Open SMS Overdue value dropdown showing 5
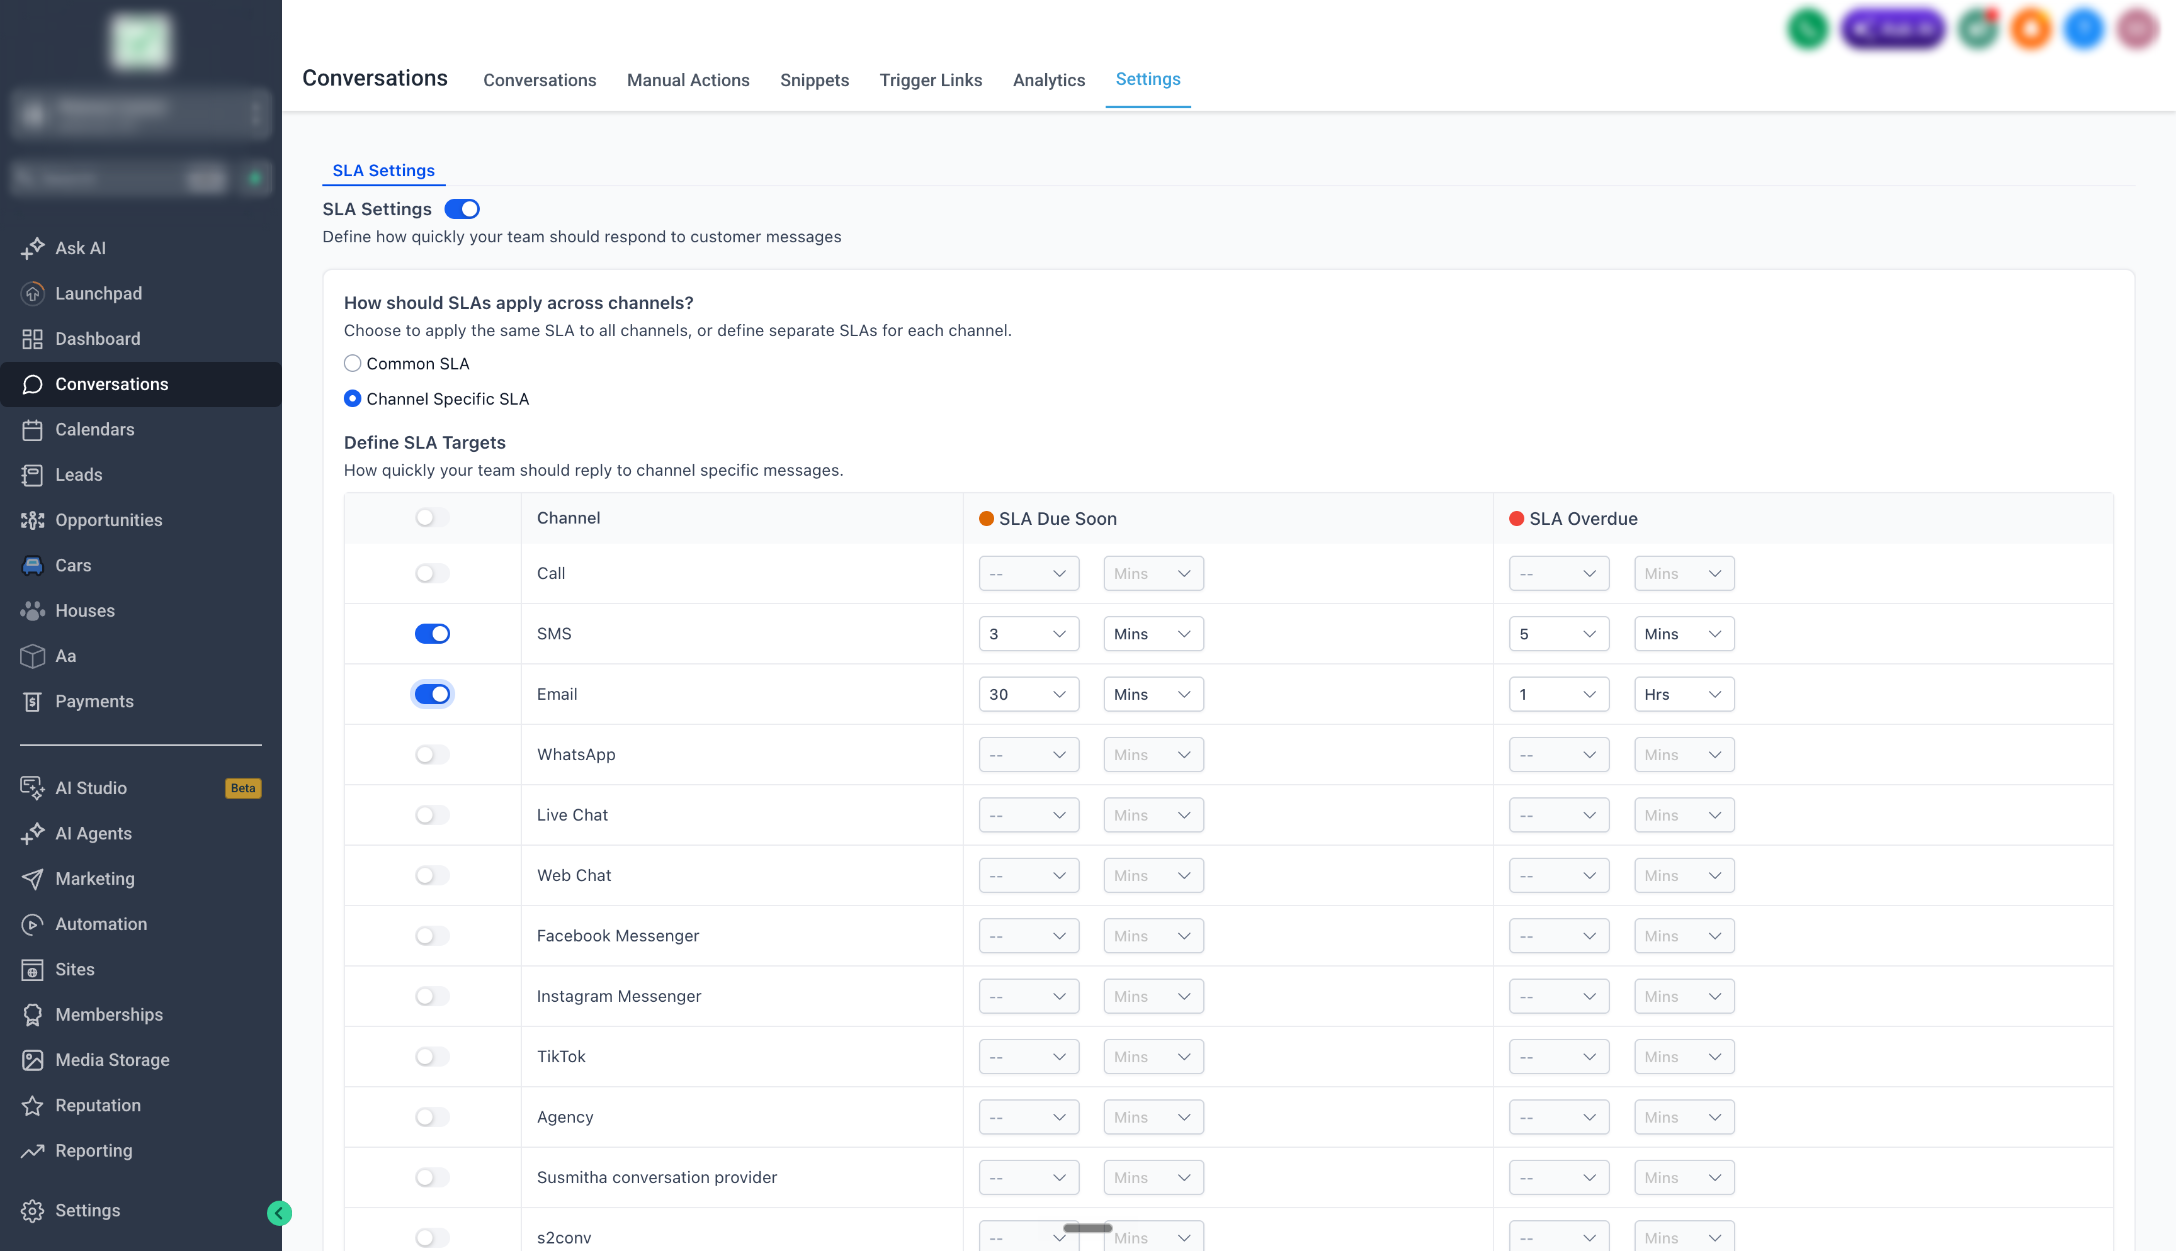The image size is (2176, 1251). pos(1559,634)
